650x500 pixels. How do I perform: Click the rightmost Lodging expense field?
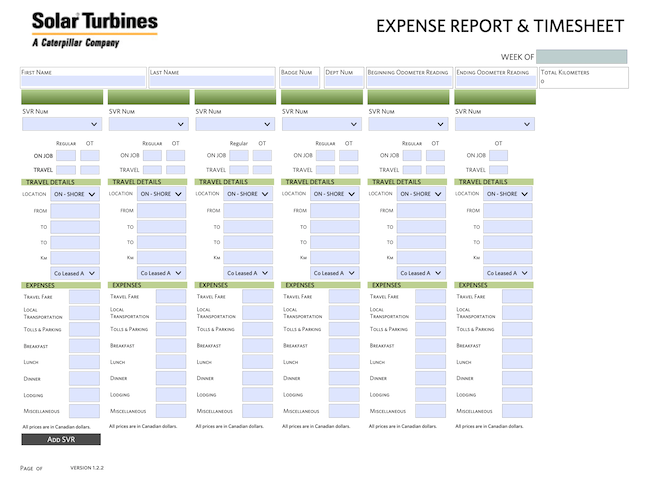(517, 395)
